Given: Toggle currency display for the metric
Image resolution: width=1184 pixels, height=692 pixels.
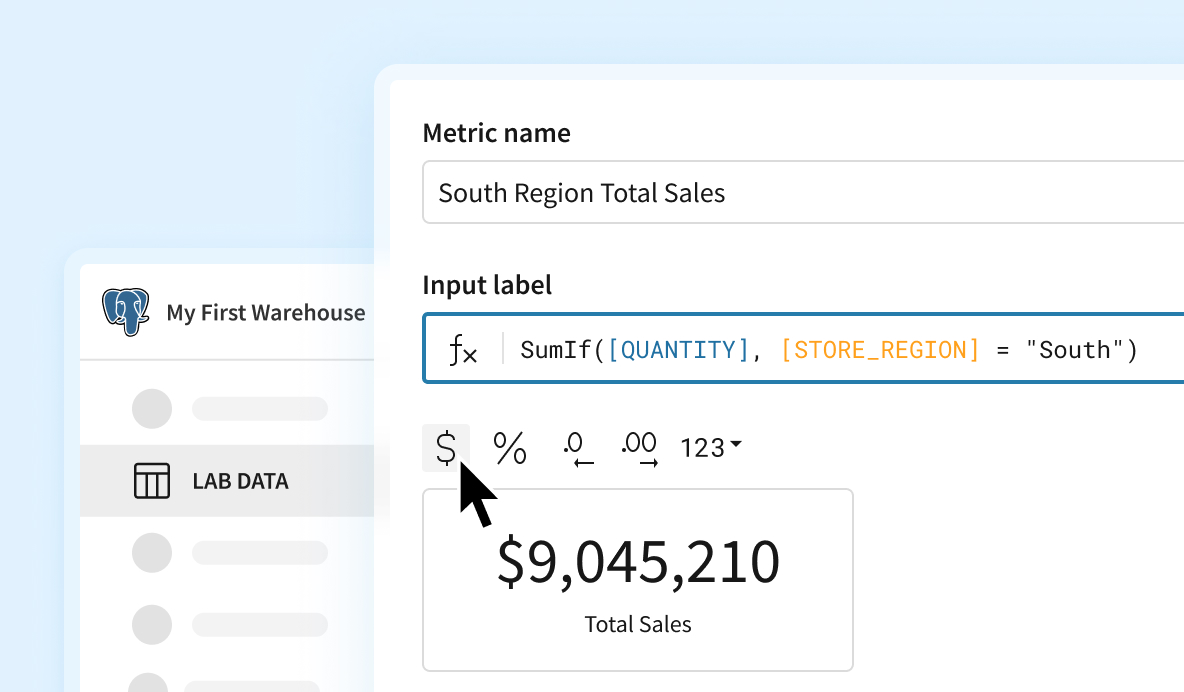Looking at the screenshot, I should tap(446, 448).
